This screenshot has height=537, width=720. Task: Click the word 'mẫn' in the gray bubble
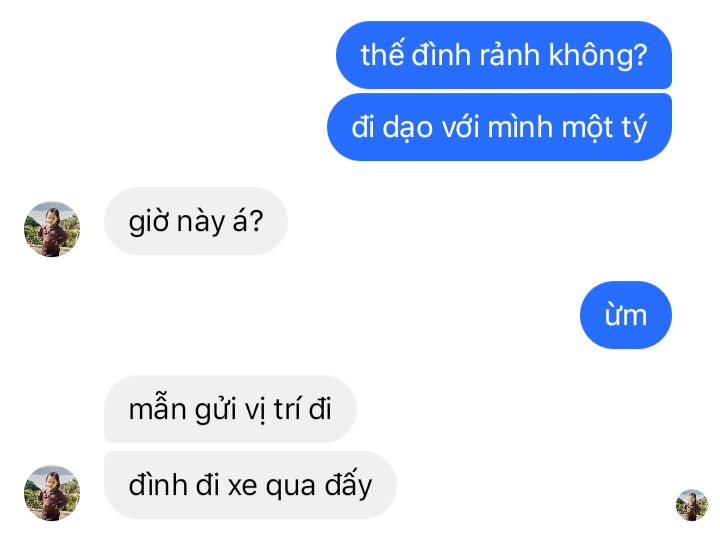pyautogui.click(x=157, y=408)
